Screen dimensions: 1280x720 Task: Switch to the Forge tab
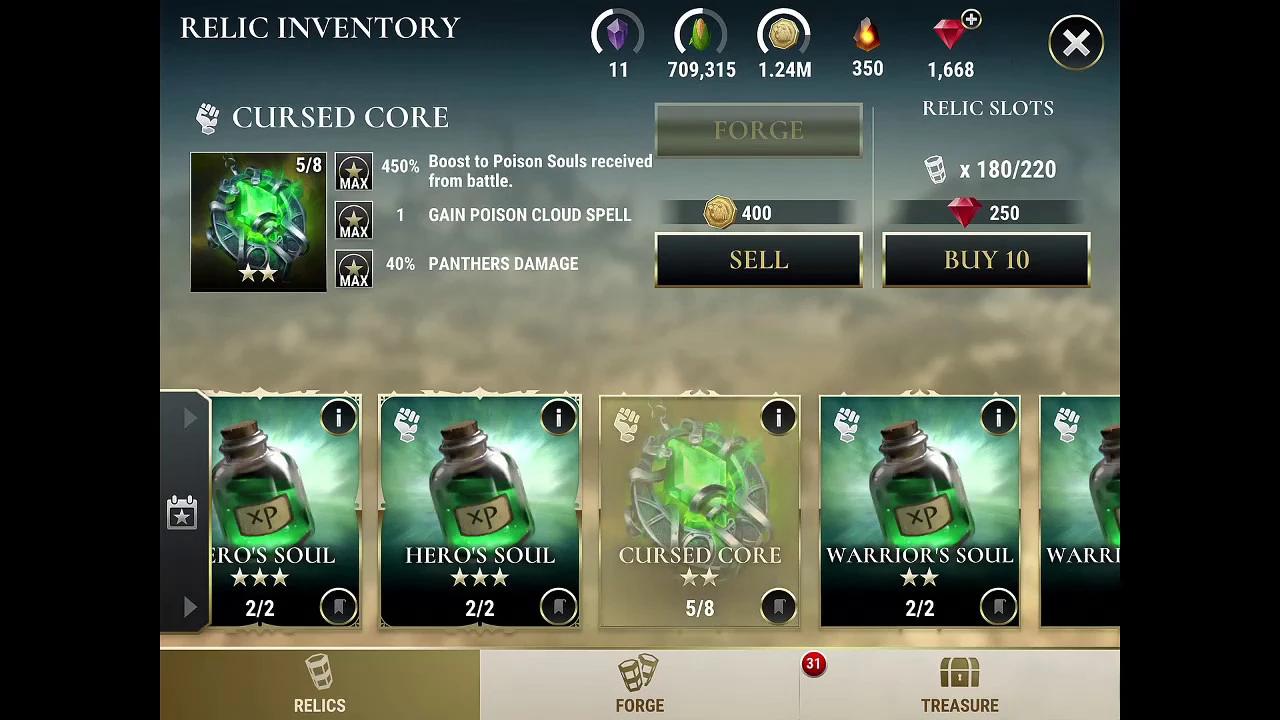[640, 685]
